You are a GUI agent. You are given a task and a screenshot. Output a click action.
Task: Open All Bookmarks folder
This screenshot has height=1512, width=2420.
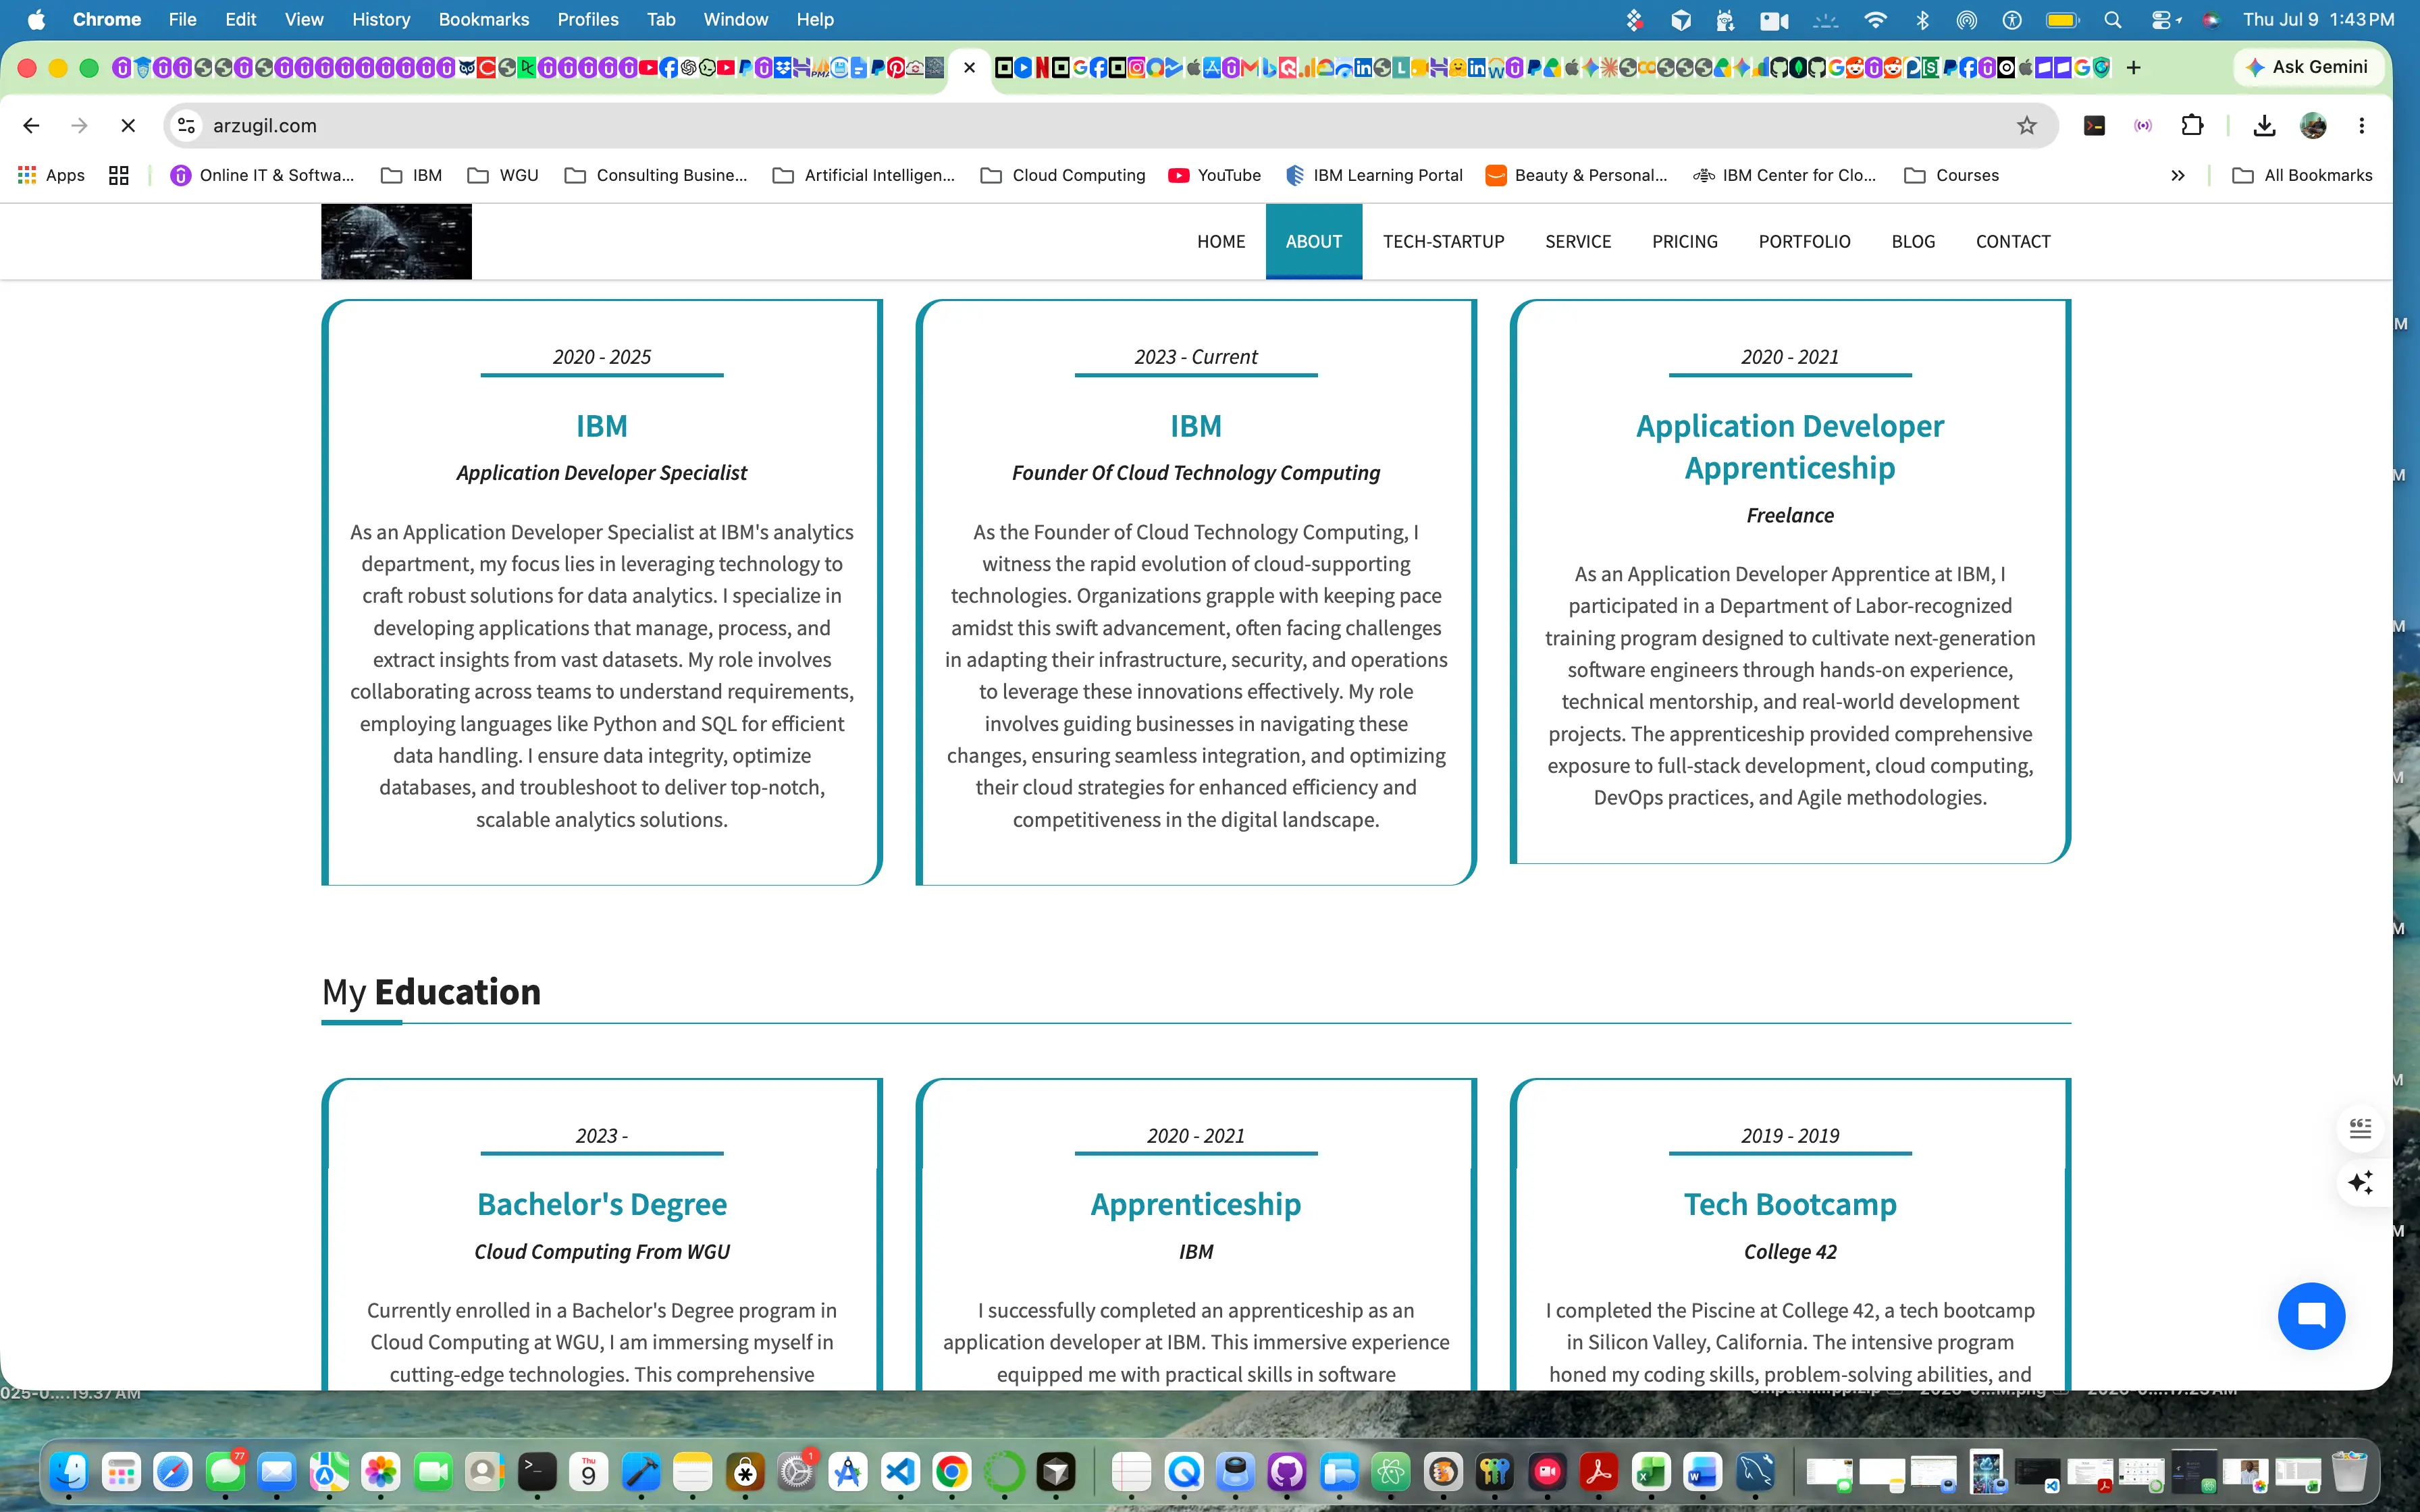point(2303,175)
